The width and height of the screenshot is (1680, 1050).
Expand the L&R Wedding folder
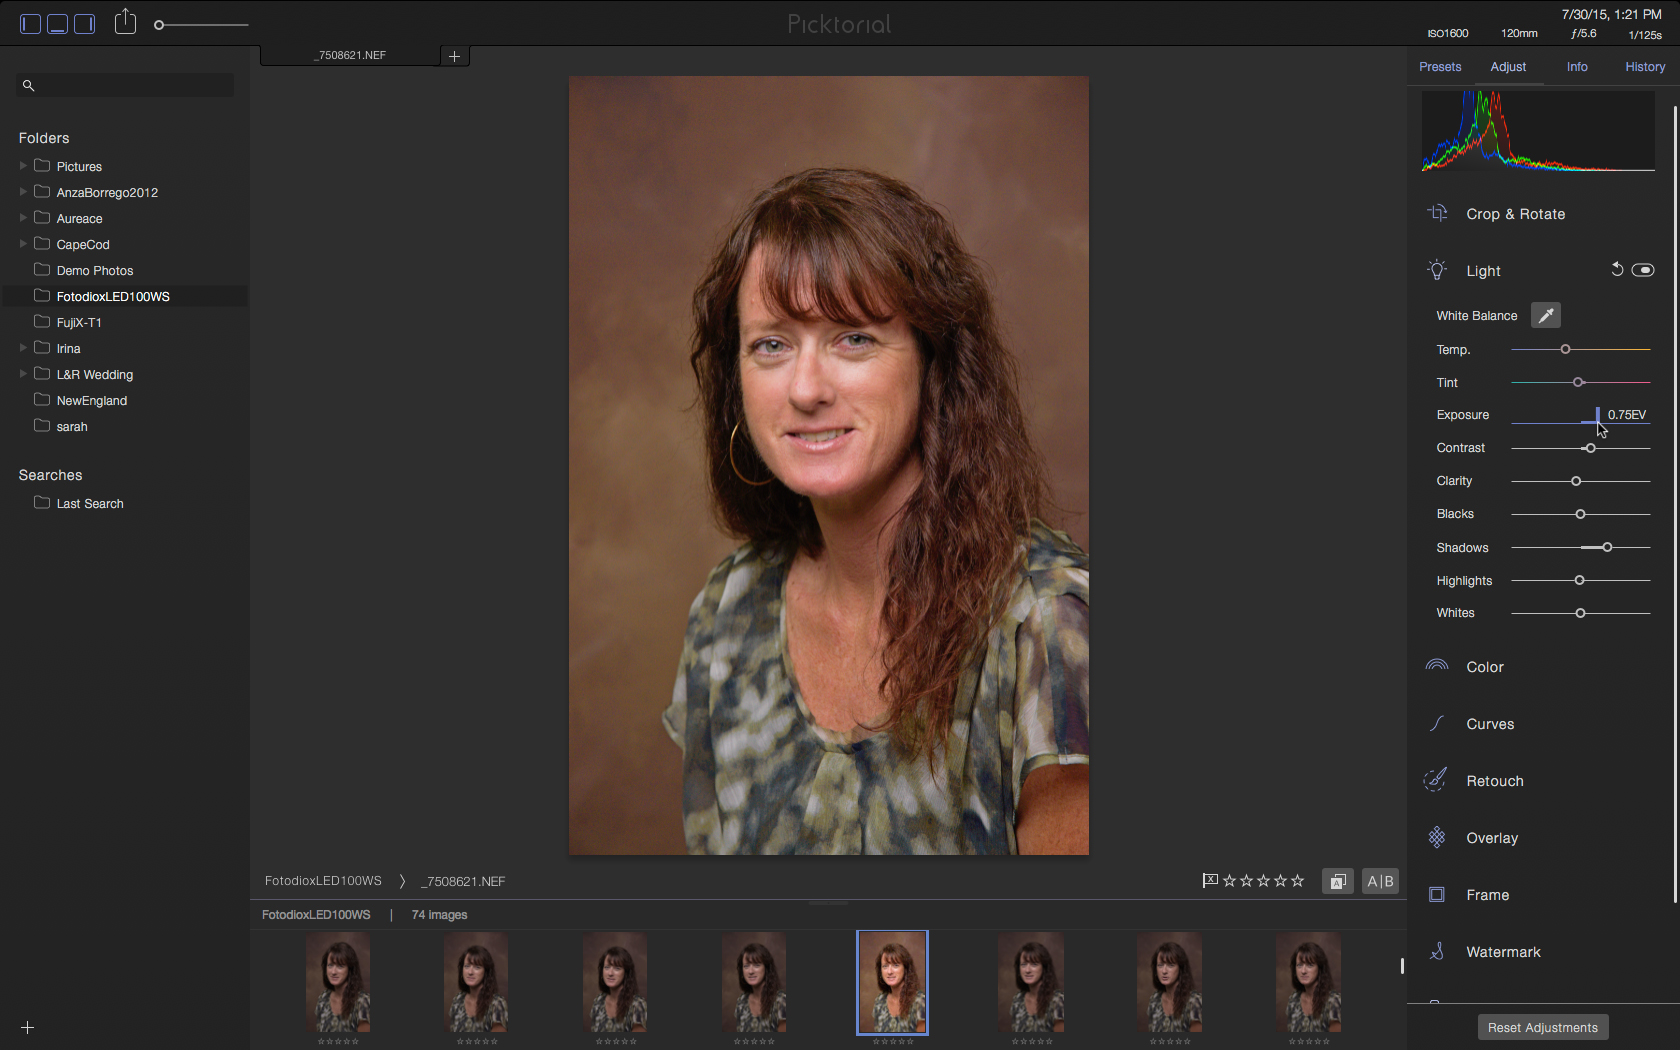(23, 374)
